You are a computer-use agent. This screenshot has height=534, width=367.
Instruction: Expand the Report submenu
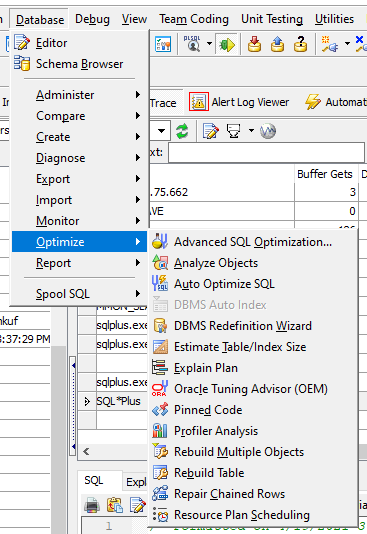[x=79, y=263]
